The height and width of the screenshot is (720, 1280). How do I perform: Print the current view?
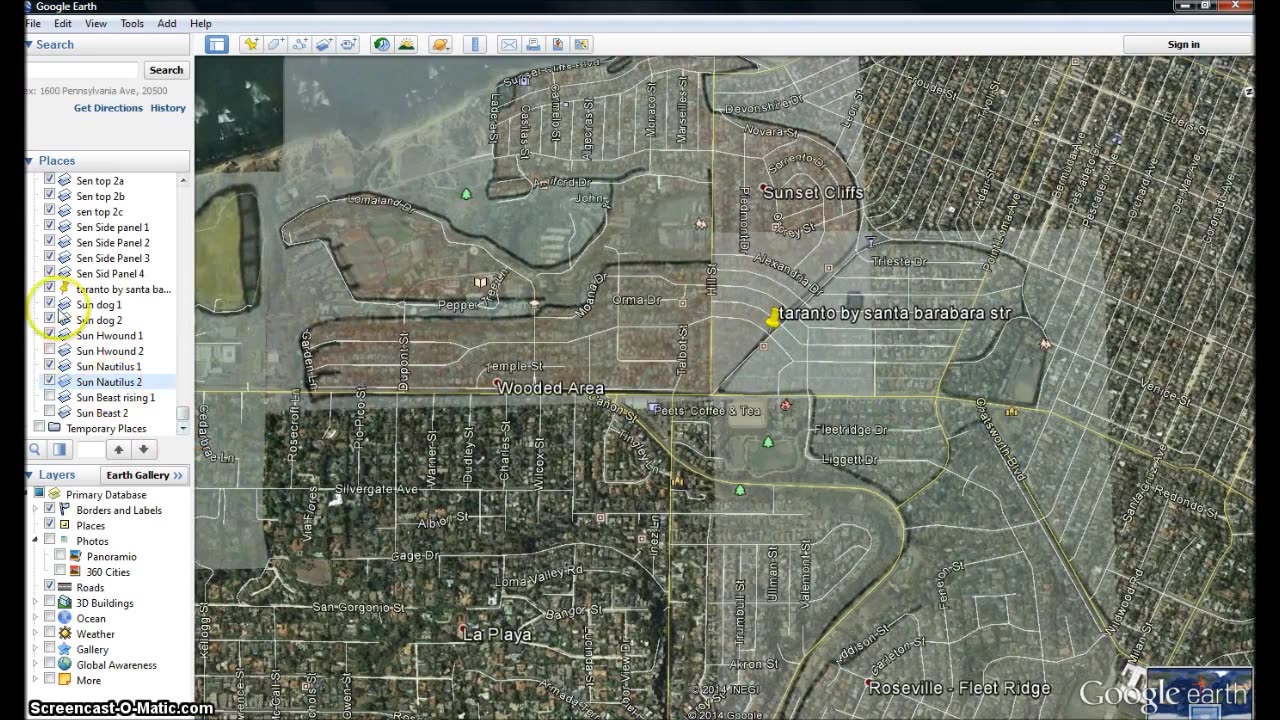[x=533, y=44]
